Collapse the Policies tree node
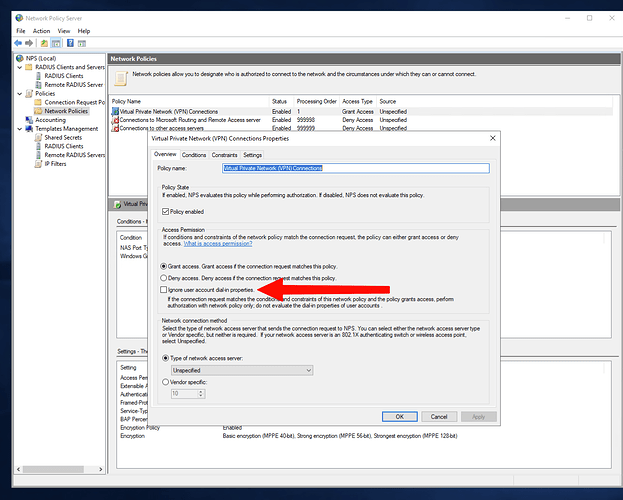Screen dimensions: 623x500 (19, 94)
